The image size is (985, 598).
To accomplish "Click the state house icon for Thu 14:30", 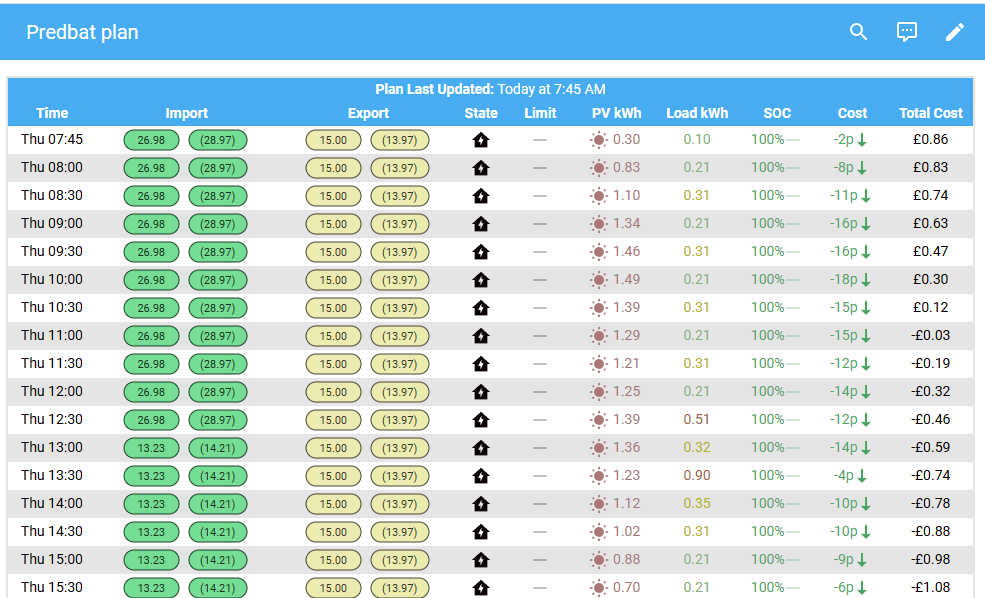I will pyautogui.click(x=481, y=532).
